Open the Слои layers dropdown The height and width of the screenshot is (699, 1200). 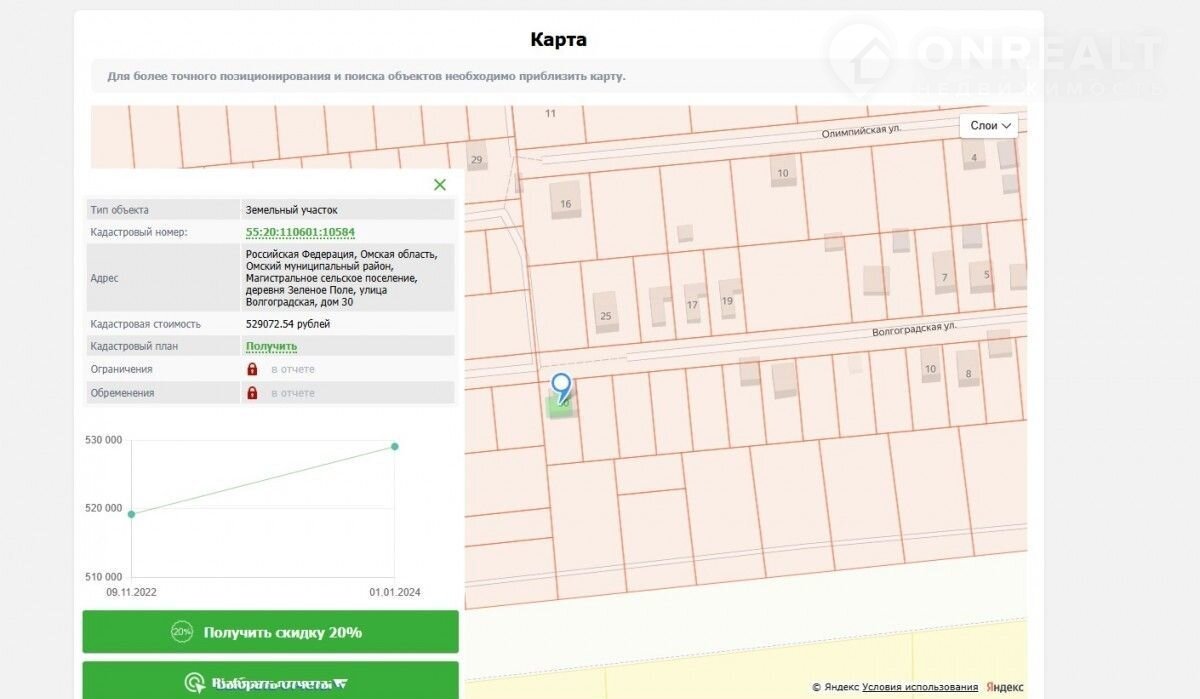(991, 126)
